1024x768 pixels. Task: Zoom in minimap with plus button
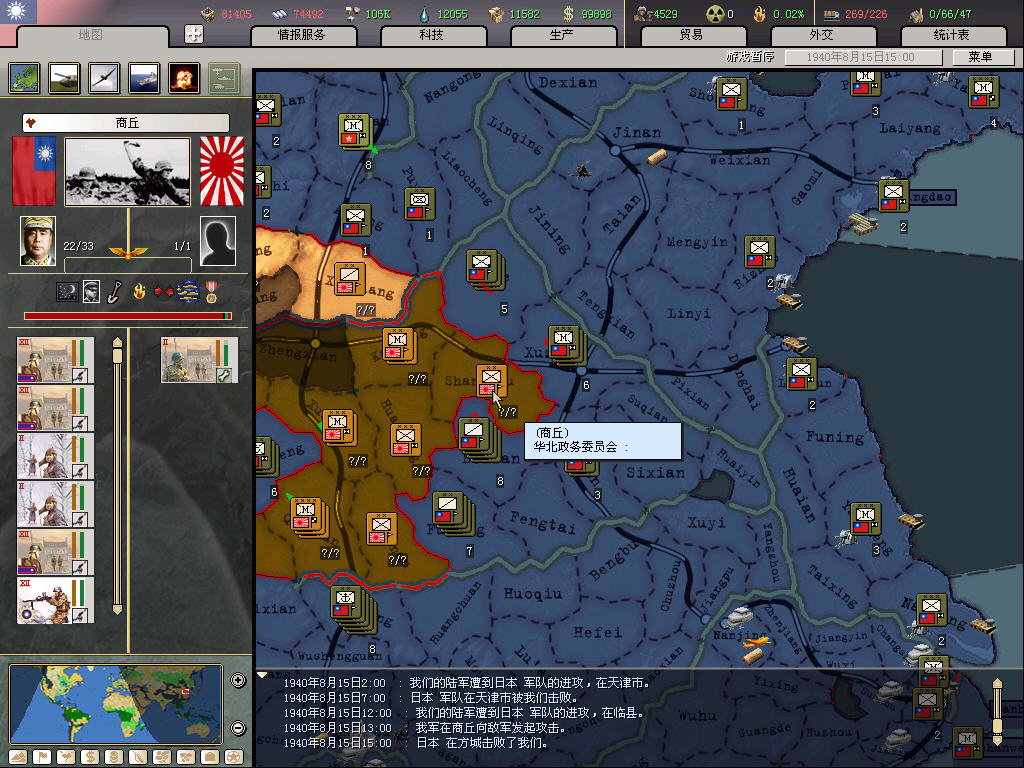(x=238, y=680)
